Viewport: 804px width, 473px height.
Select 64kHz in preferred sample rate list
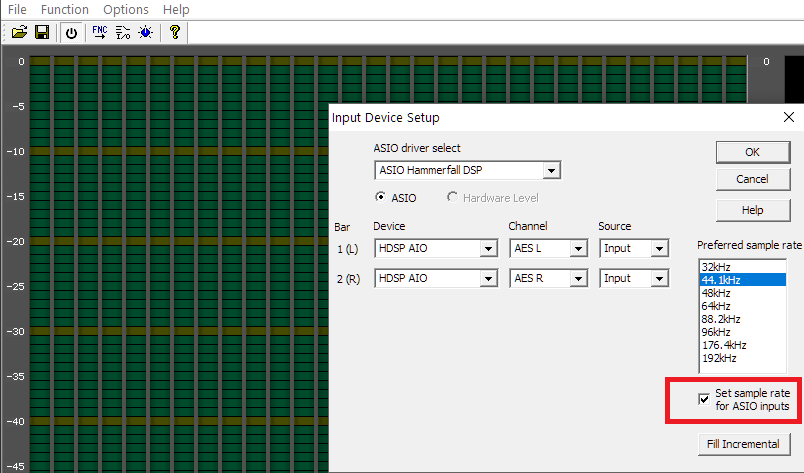[x=742, y=306]
